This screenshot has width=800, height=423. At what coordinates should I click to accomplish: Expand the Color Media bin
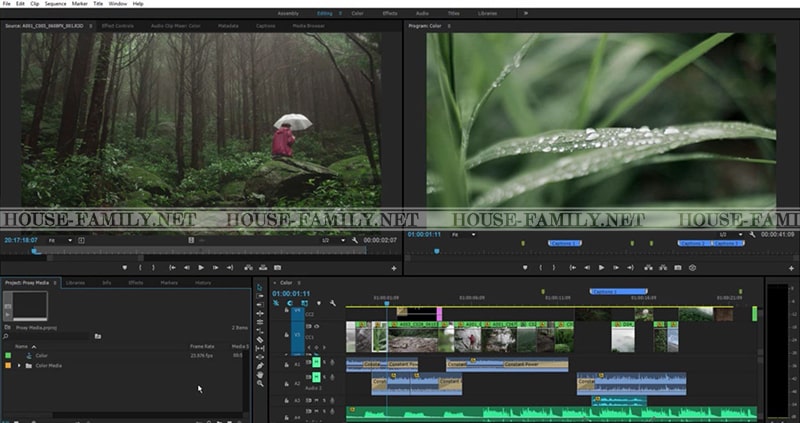[19, 366]
